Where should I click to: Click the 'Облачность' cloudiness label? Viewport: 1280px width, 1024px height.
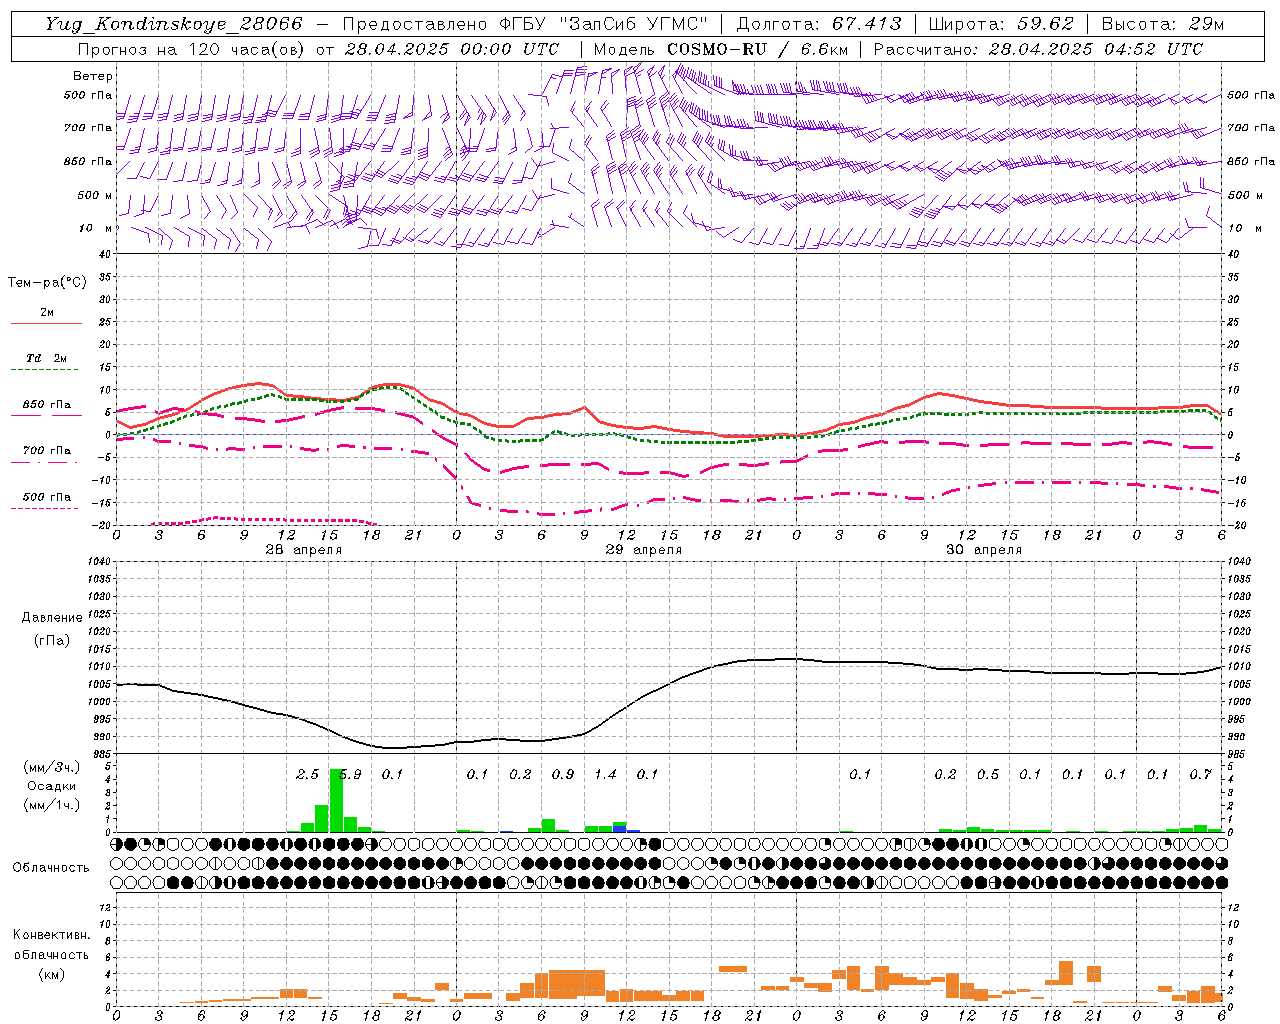pyautogui.click(x=51, y=868)
